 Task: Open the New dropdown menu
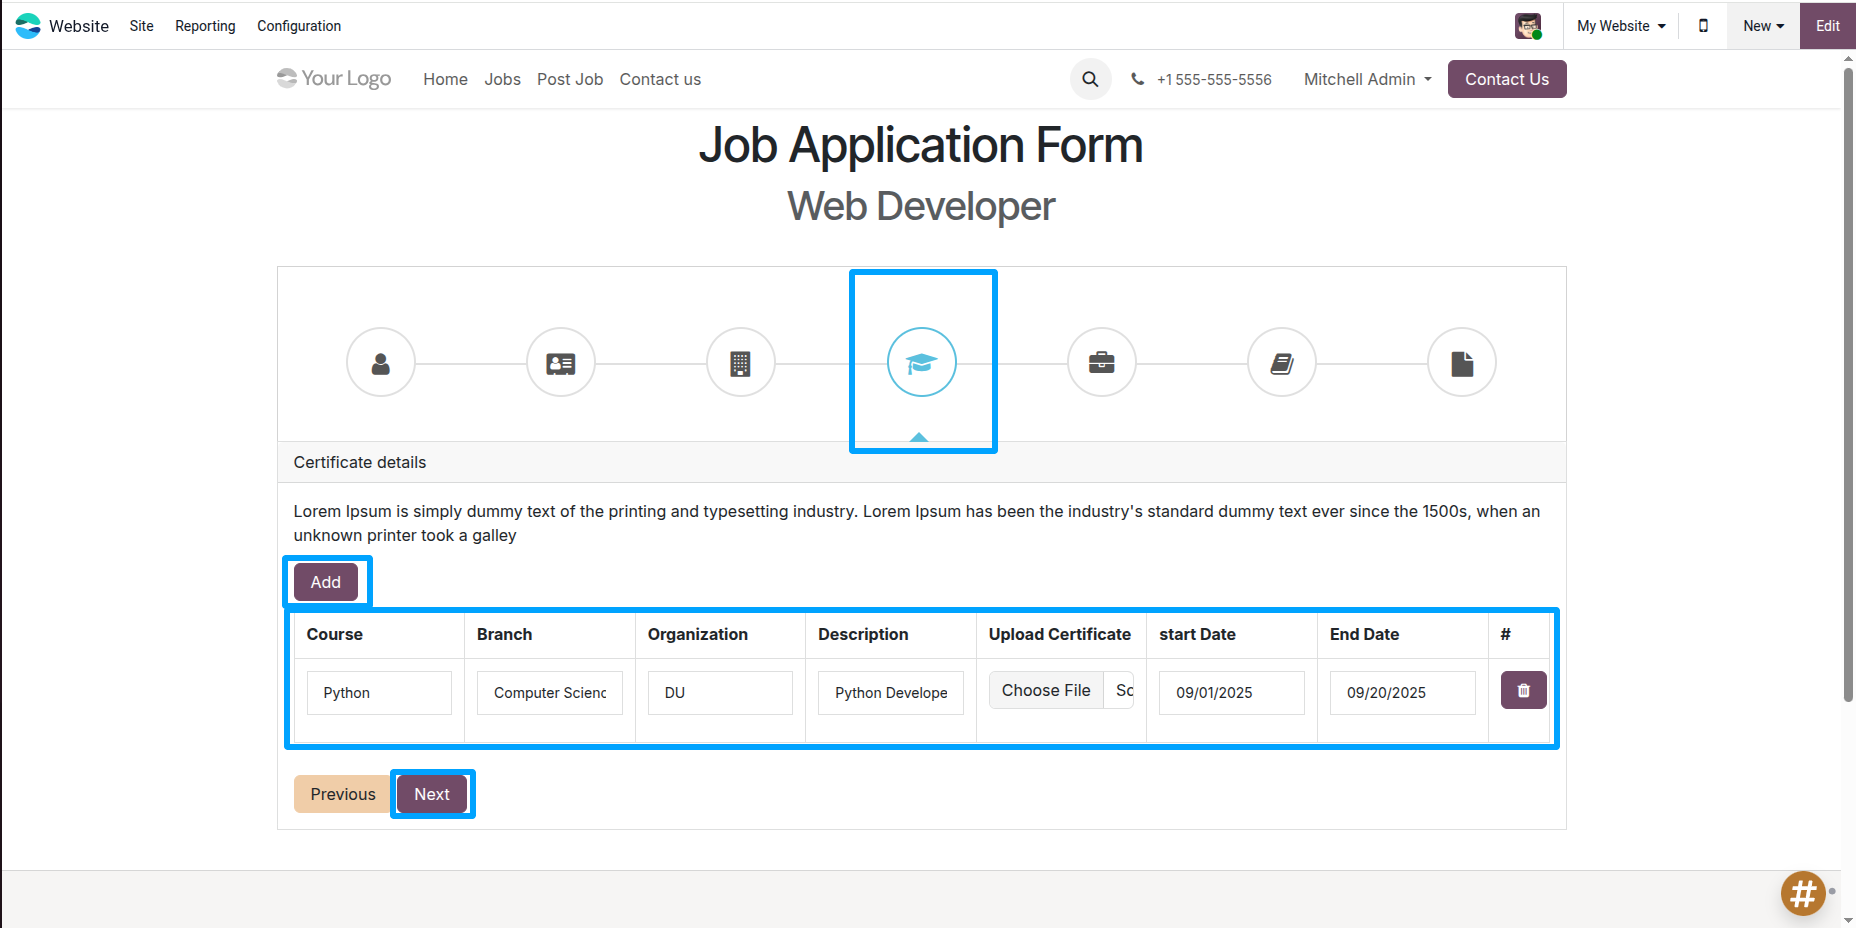tap(1763, 26)
